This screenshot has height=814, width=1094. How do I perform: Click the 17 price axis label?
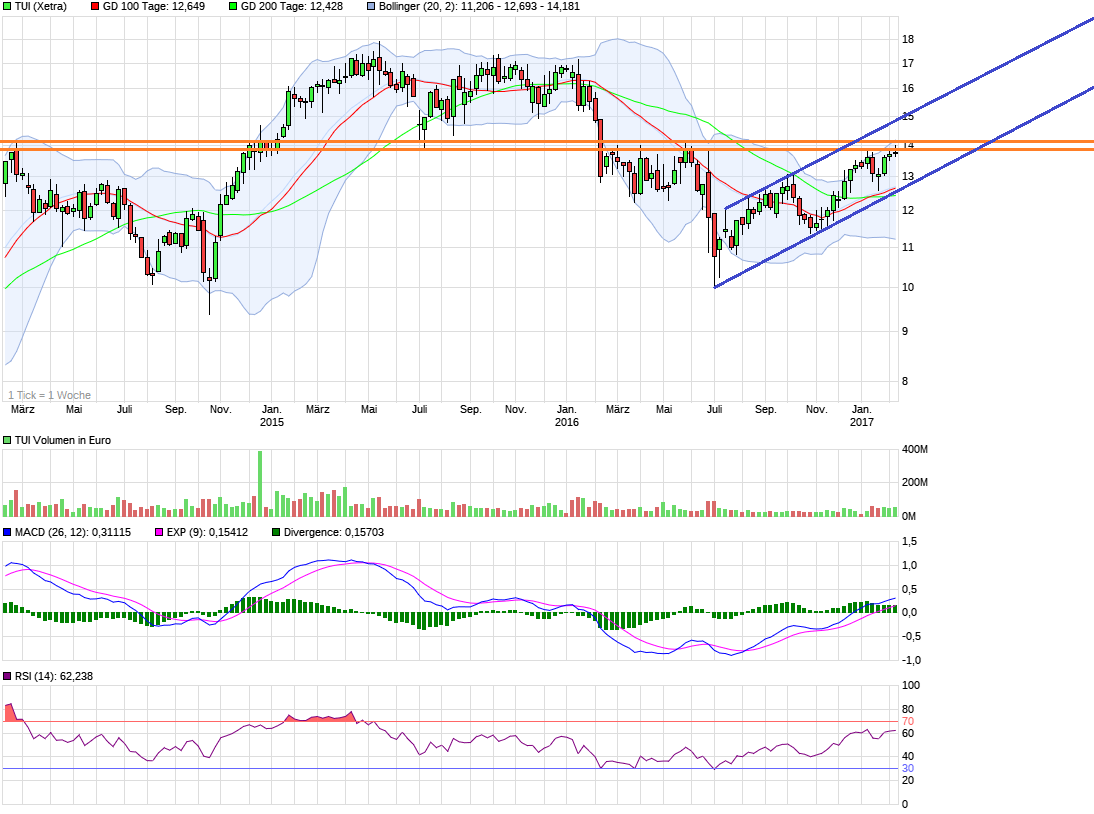(908, 63)
